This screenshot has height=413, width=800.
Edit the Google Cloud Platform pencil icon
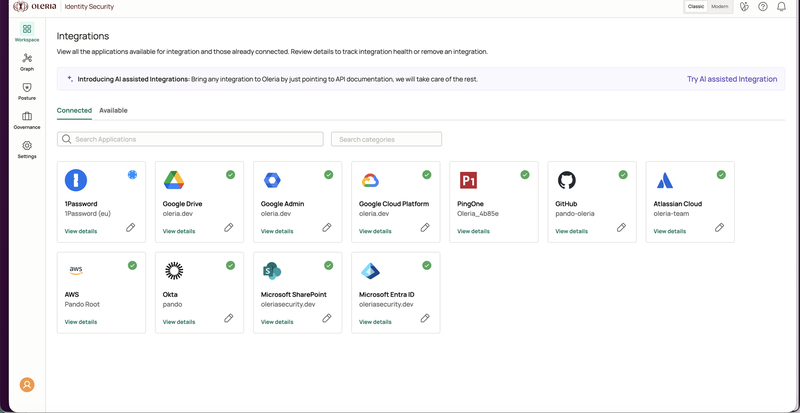pos(425,227)
